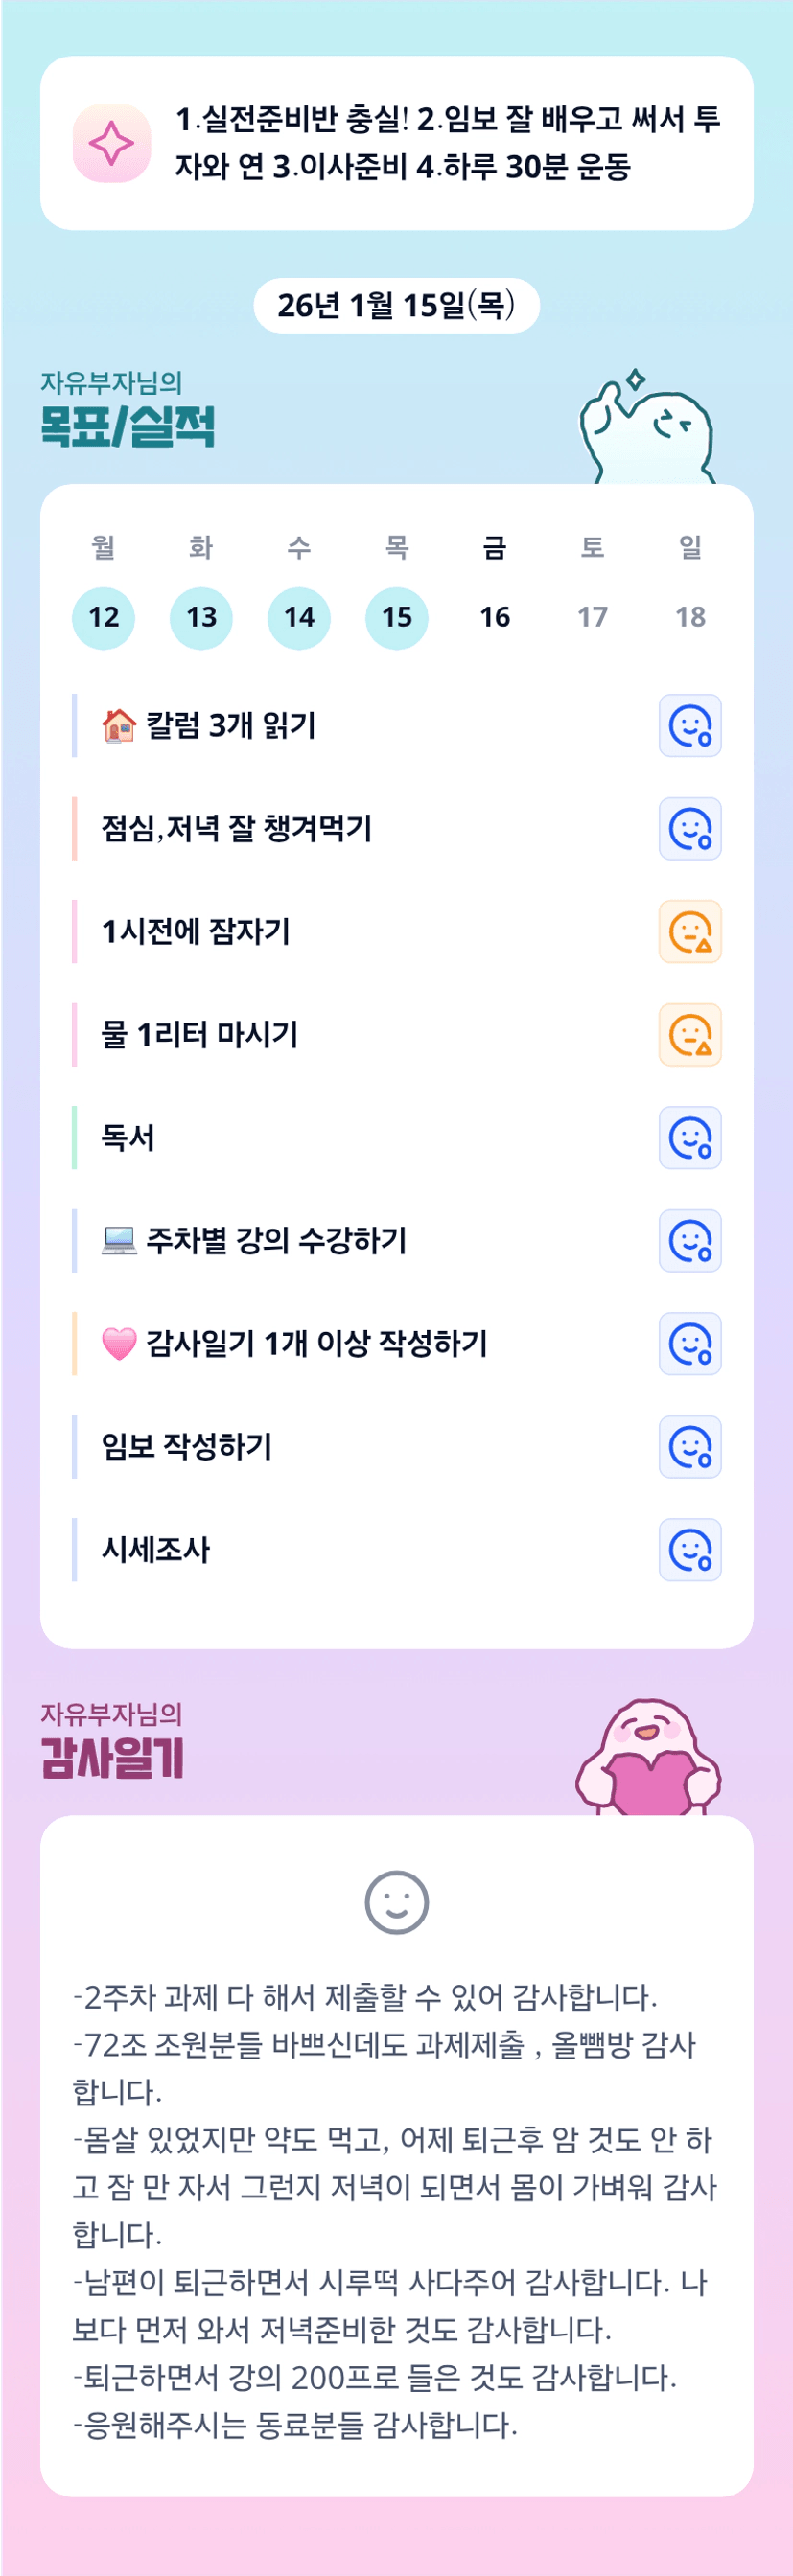Click the smiley mood icon in 감사일기
The image size is (793, 2576).
click(x=396, y=1902)
